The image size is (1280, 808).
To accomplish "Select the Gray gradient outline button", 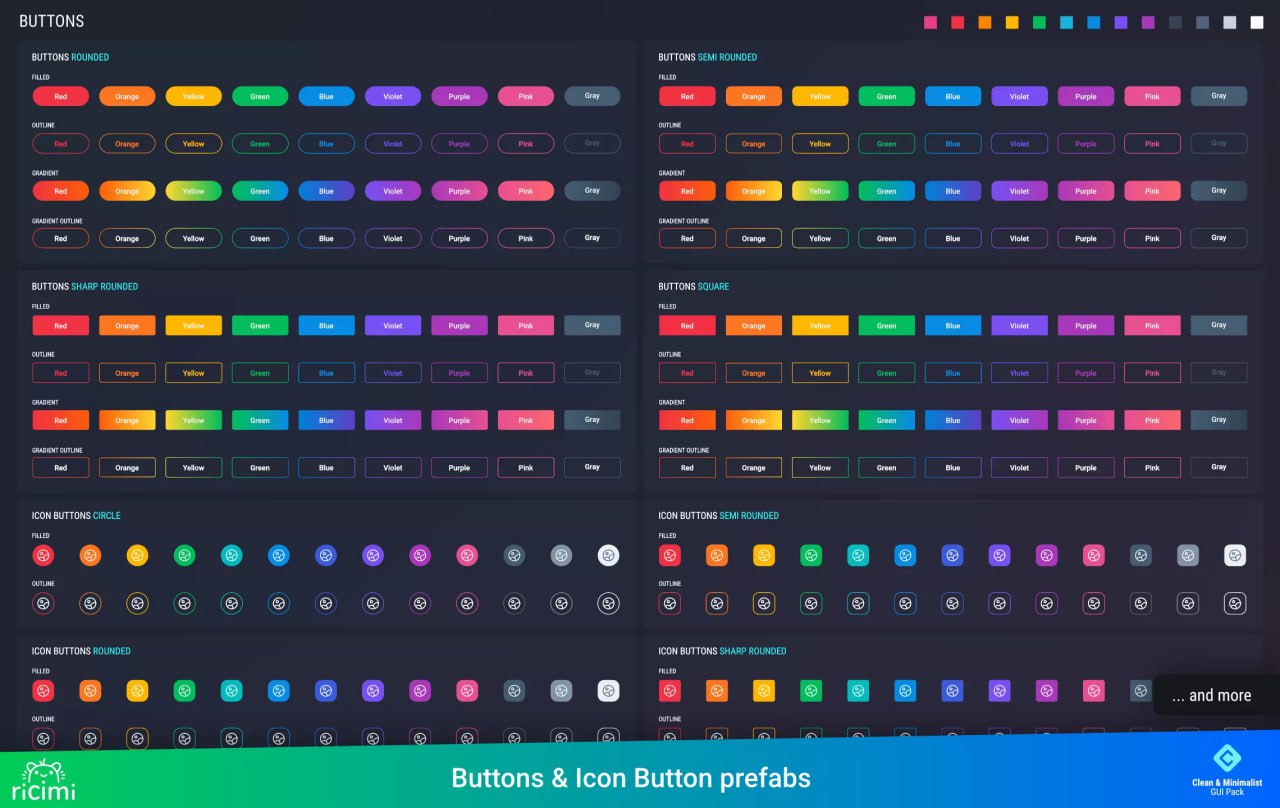I will point(592,238).
